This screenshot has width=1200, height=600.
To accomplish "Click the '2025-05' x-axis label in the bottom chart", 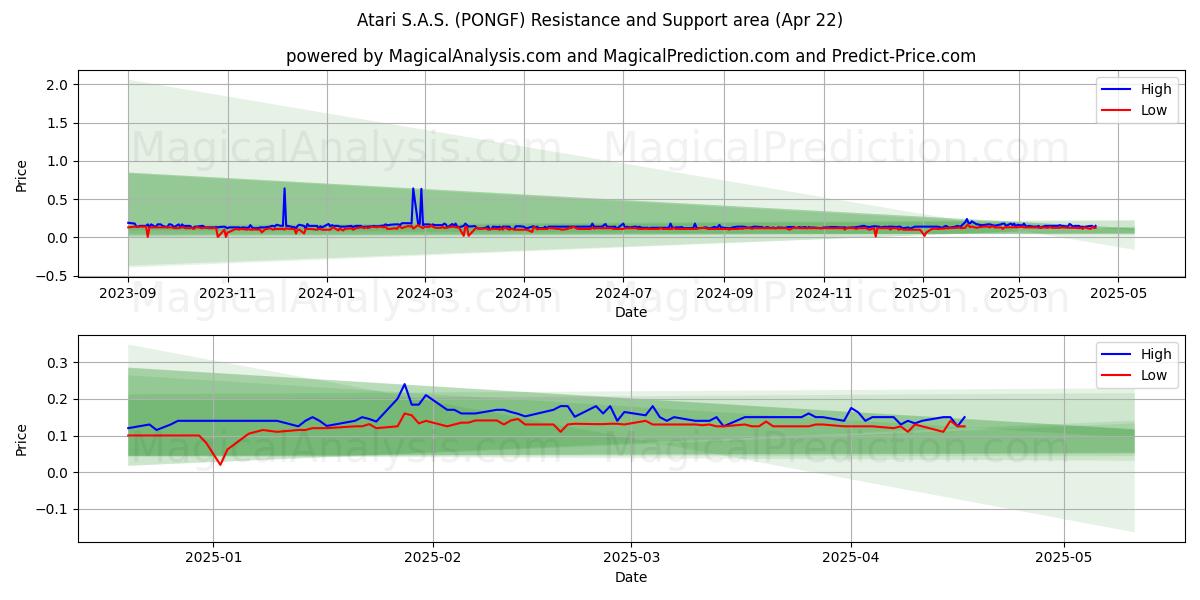I will click(x=1064, y=560).
